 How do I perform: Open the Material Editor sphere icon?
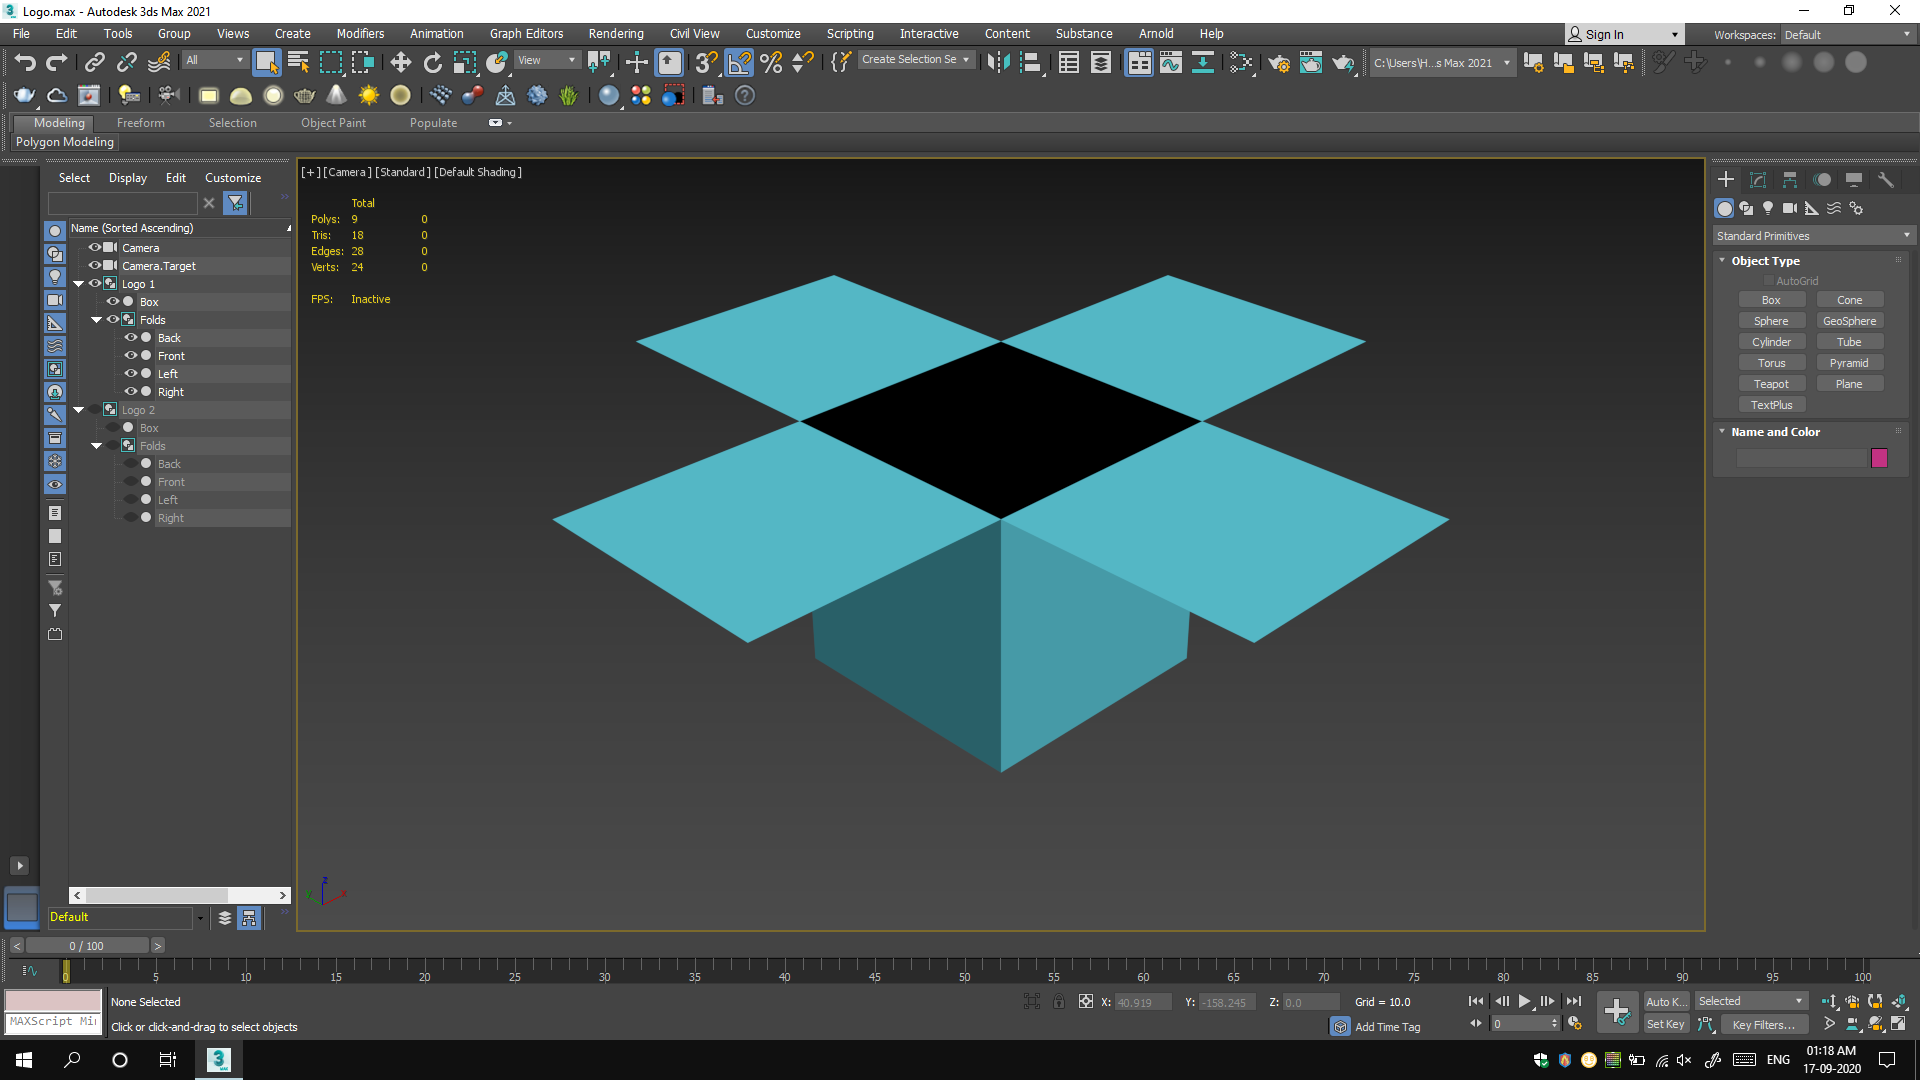click(x=608, y=96)
